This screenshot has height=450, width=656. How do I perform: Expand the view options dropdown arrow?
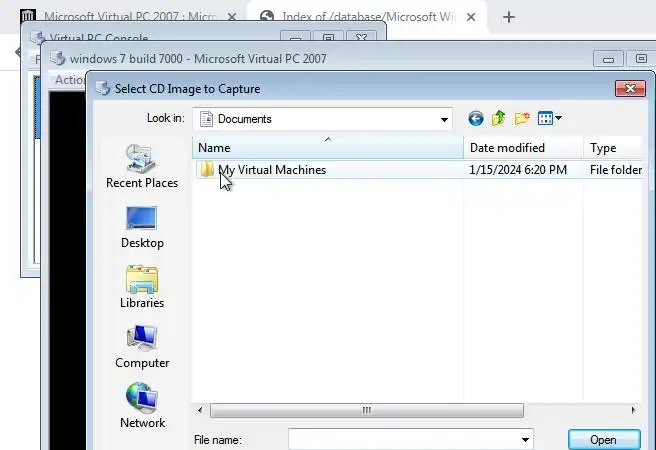(559, 119)
